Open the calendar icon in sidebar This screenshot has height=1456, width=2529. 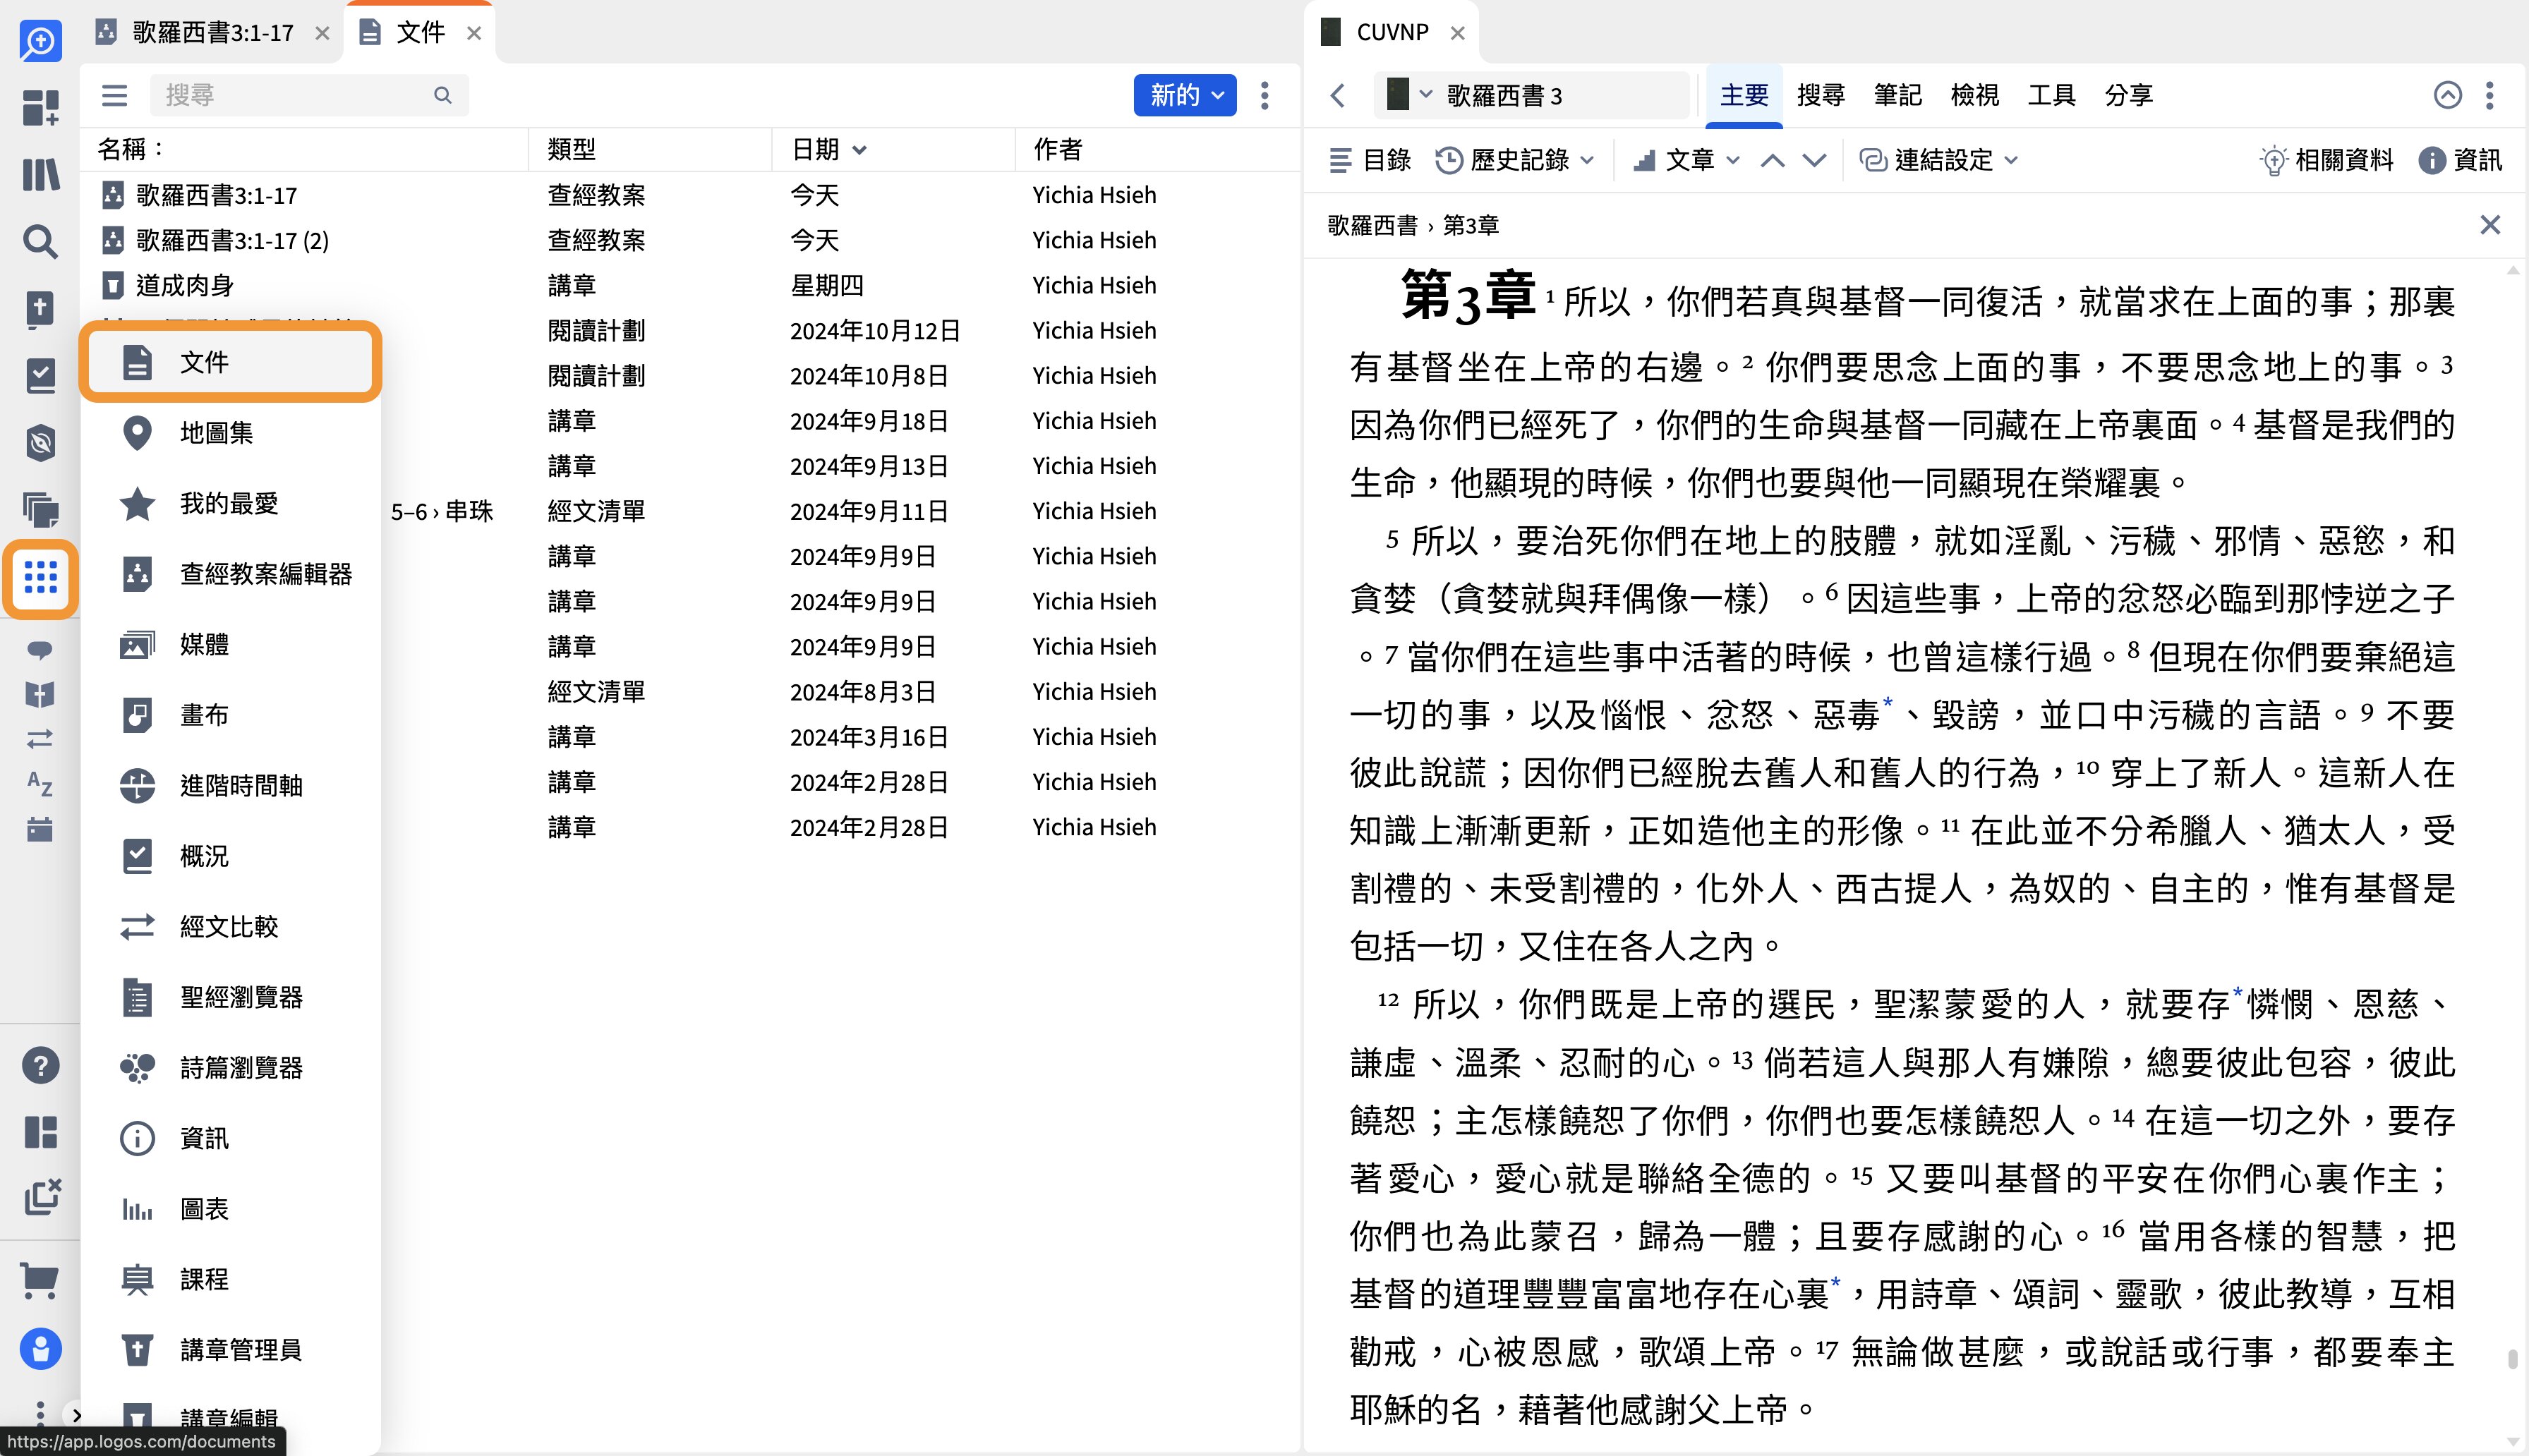40,828
